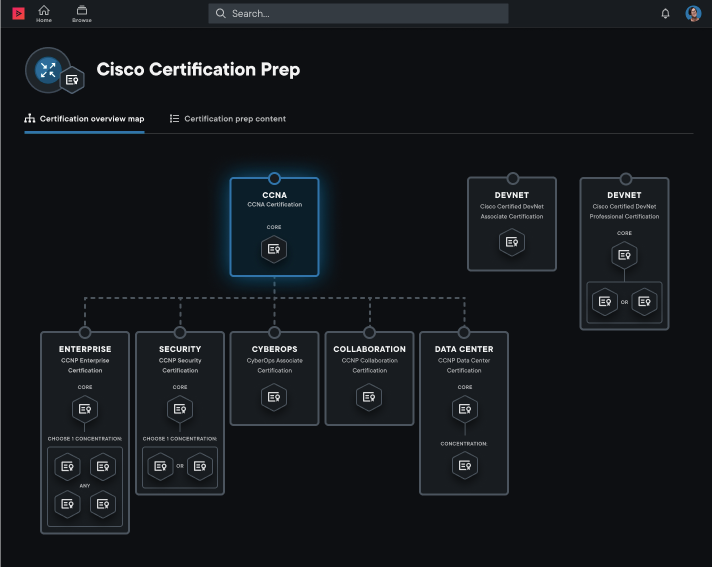Image resolution: width=712 pixels, height=567 pixels.
Task: Open DevNet Professional first concentration icon
Action: 605,301
